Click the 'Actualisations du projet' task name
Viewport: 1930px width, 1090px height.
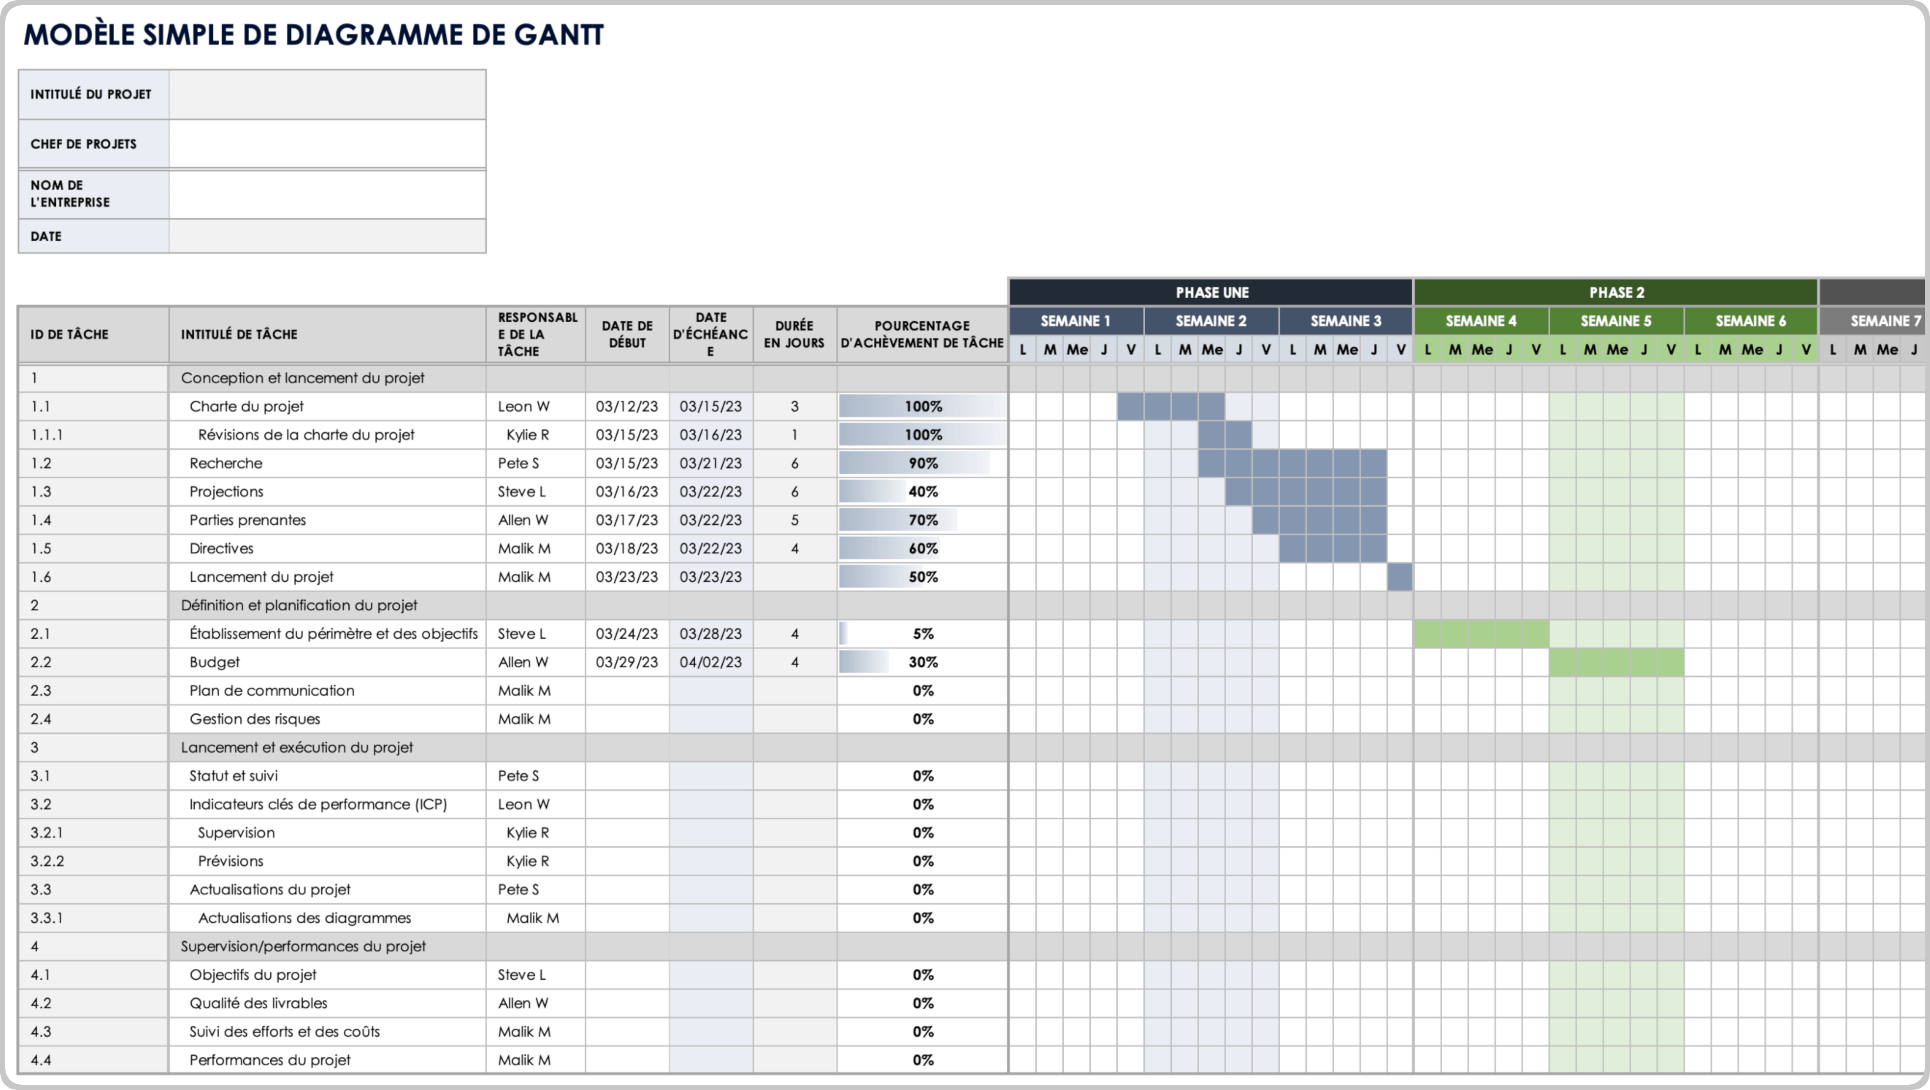point(270,890)
